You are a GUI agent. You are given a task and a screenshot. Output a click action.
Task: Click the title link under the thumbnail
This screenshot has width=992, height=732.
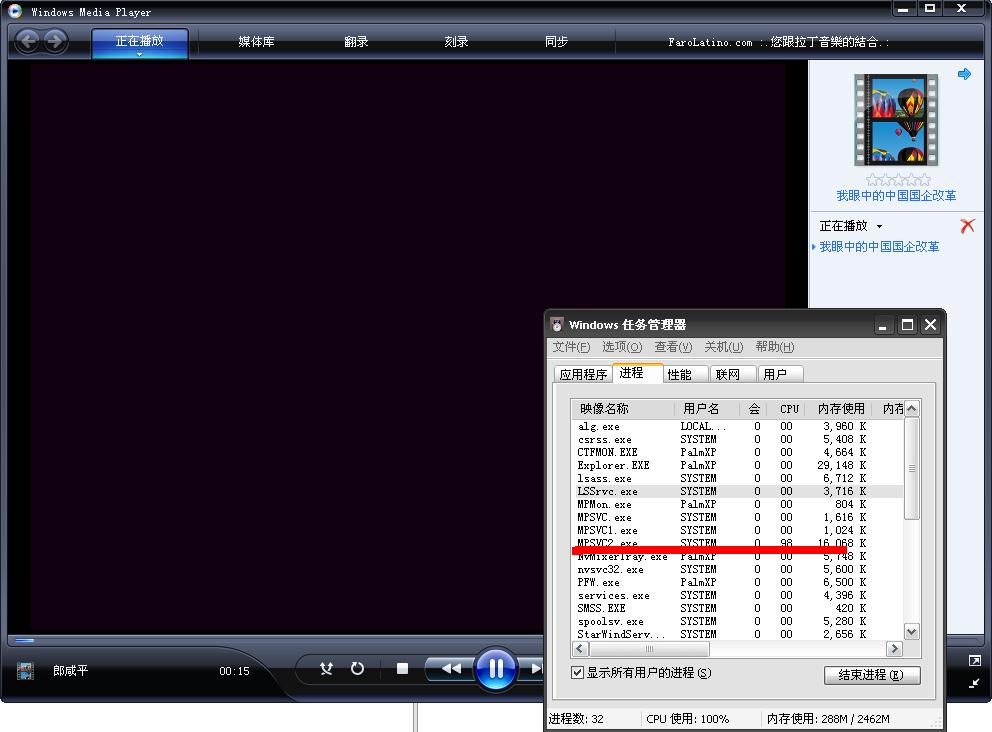(896, 195)
